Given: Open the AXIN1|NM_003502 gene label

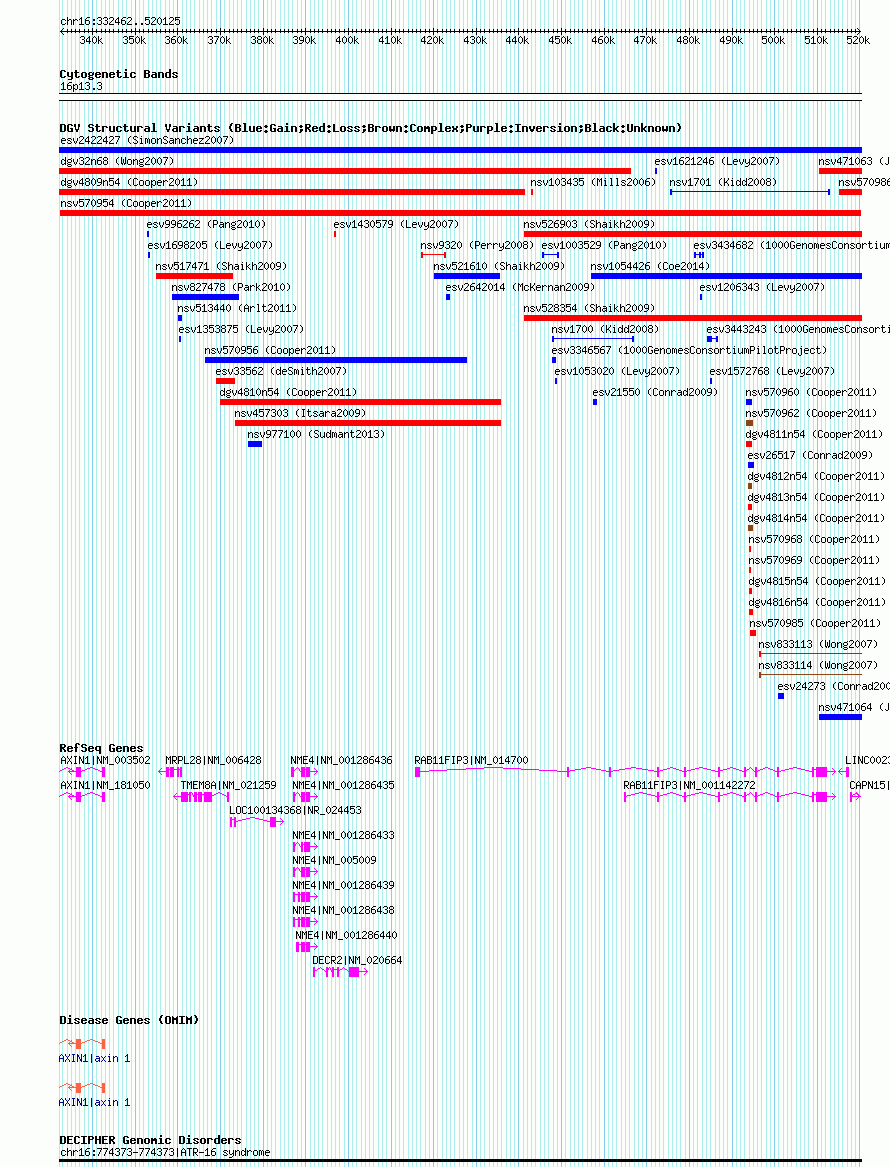Looking at the screenshot, I should [x=105, y=760].
